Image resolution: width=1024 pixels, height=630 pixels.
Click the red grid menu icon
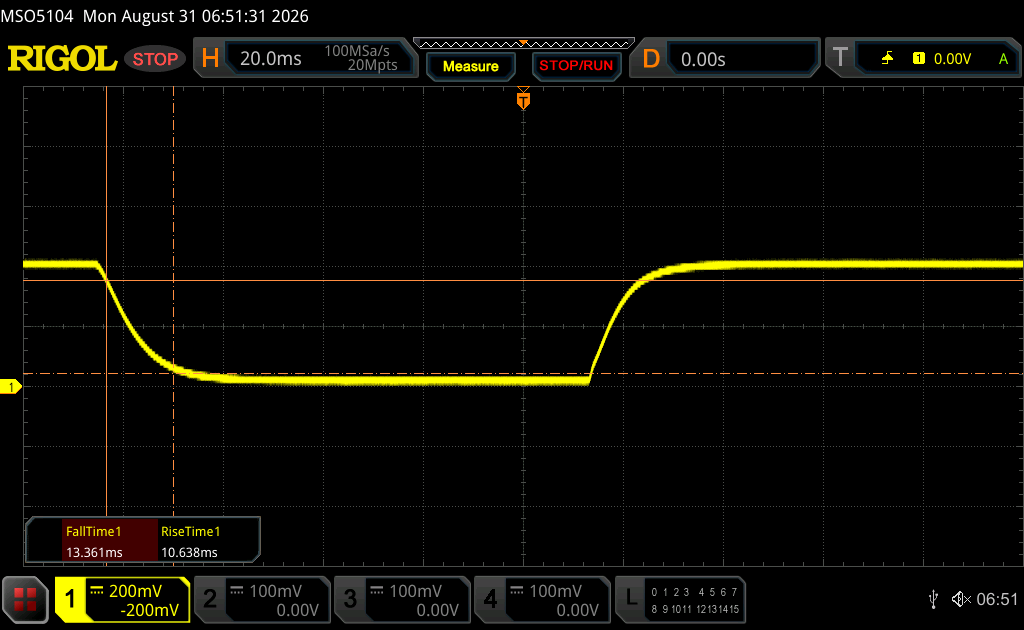(x=25, y=599)
